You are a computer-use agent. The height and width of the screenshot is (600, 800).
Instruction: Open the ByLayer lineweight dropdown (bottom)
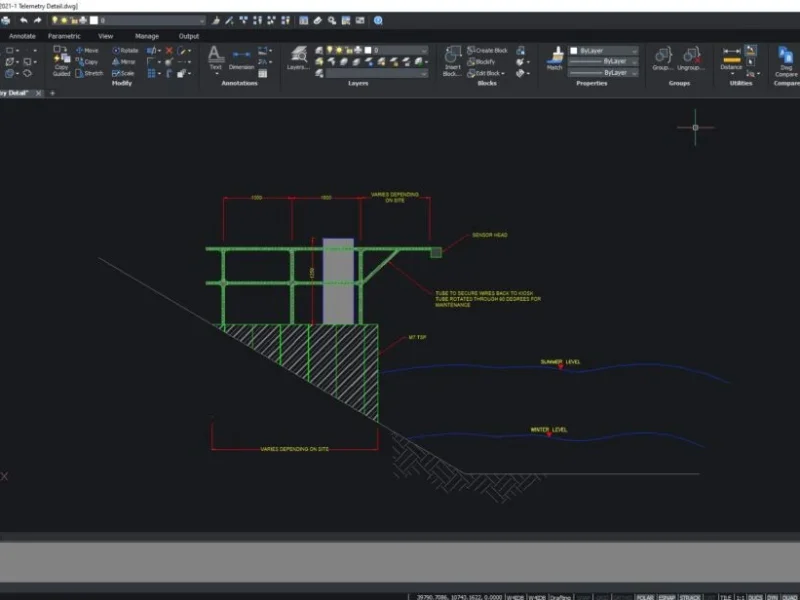pyautogui.click(x=604, y=73)
